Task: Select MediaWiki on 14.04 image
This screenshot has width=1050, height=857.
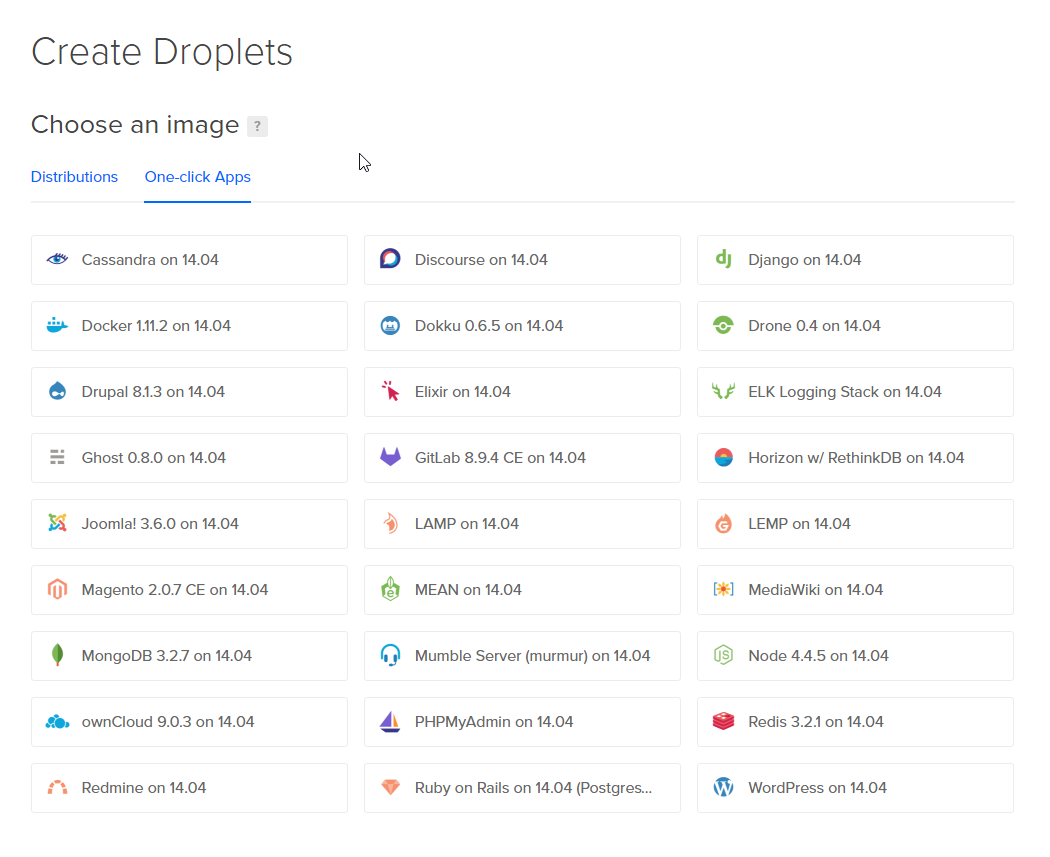Action: point(855,590)
